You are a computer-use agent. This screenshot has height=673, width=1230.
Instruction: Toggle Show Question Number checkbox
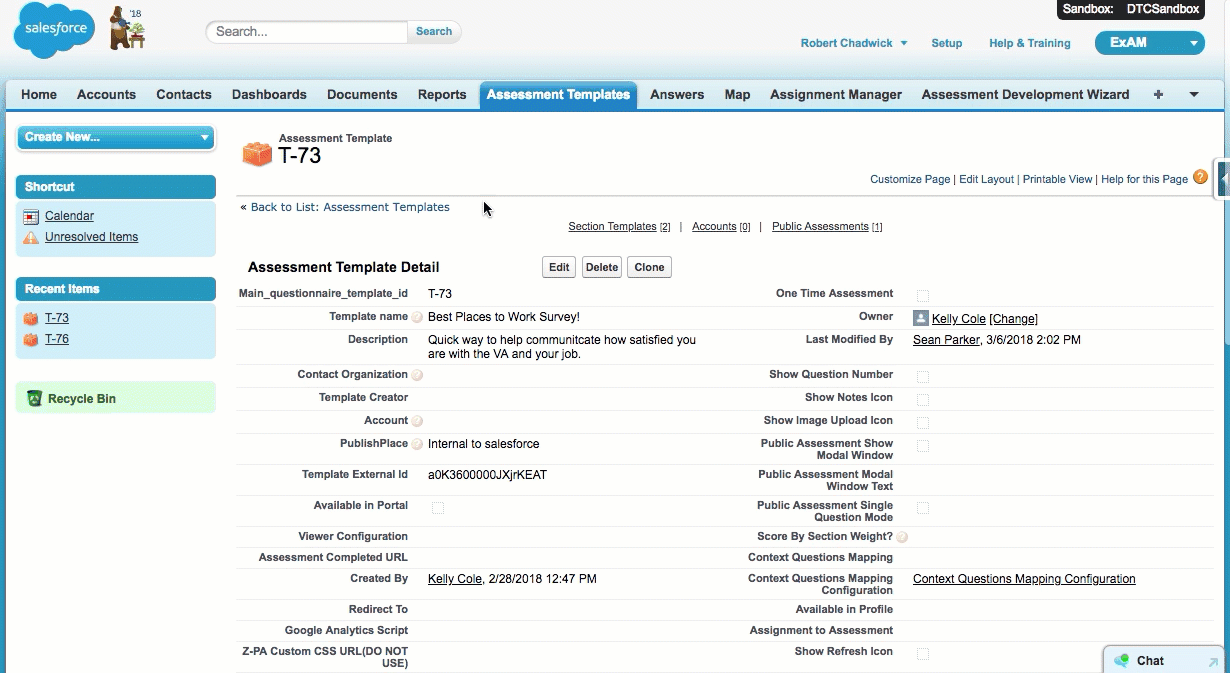[923, 377]
